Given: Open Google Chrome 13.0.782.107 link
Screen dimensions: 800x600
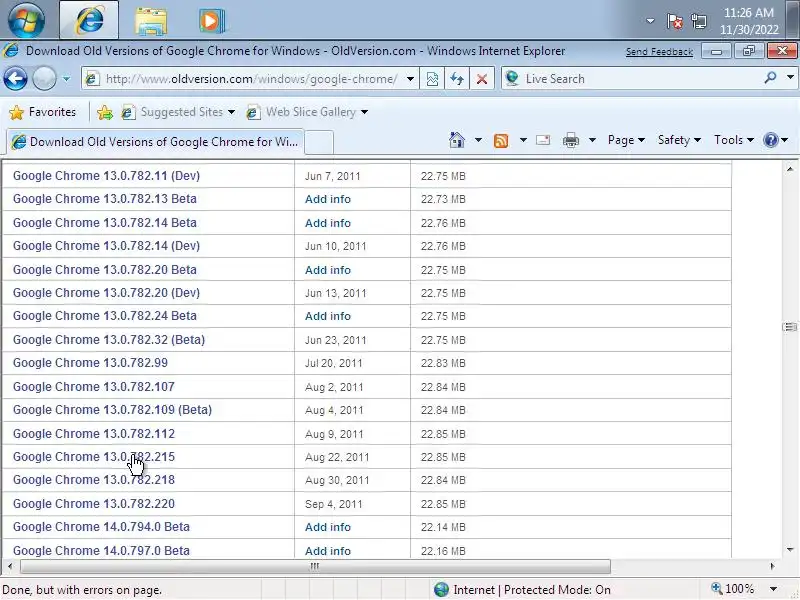Looking at the screenshot, I should [x=94, y=387].
